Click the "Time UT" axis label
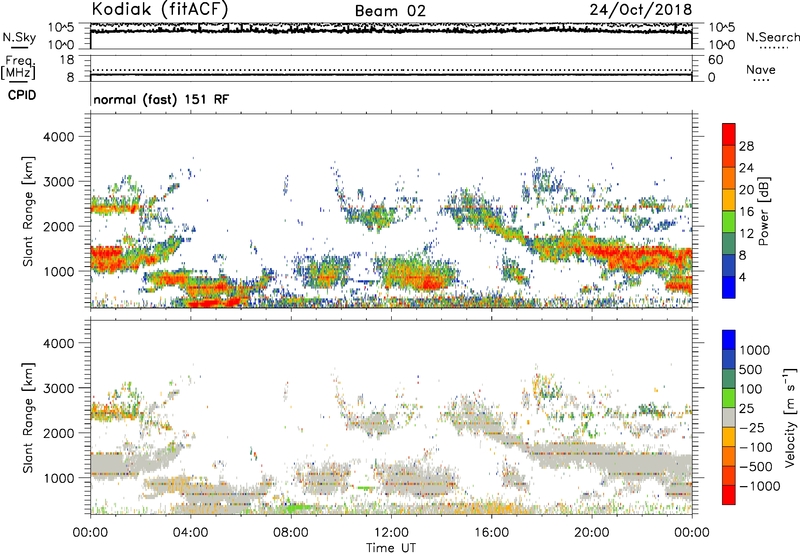The height and width of the screenshot is (554, 800). 391,548
